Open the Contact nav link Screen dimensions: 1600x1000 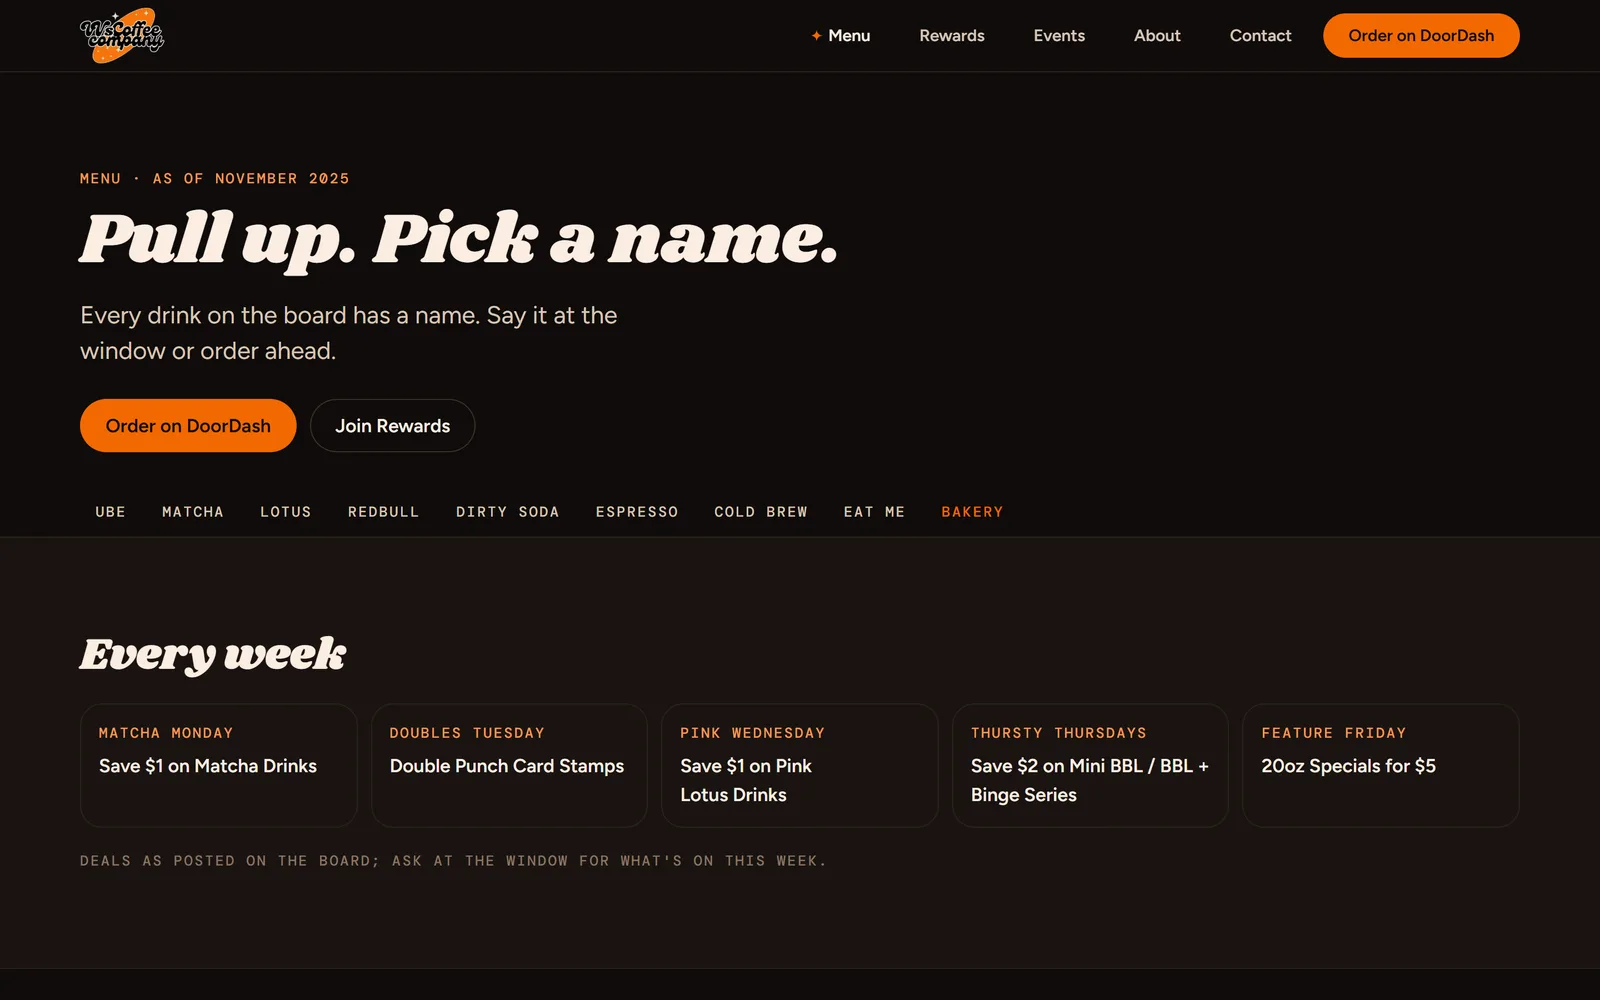tap(1260, 36)
